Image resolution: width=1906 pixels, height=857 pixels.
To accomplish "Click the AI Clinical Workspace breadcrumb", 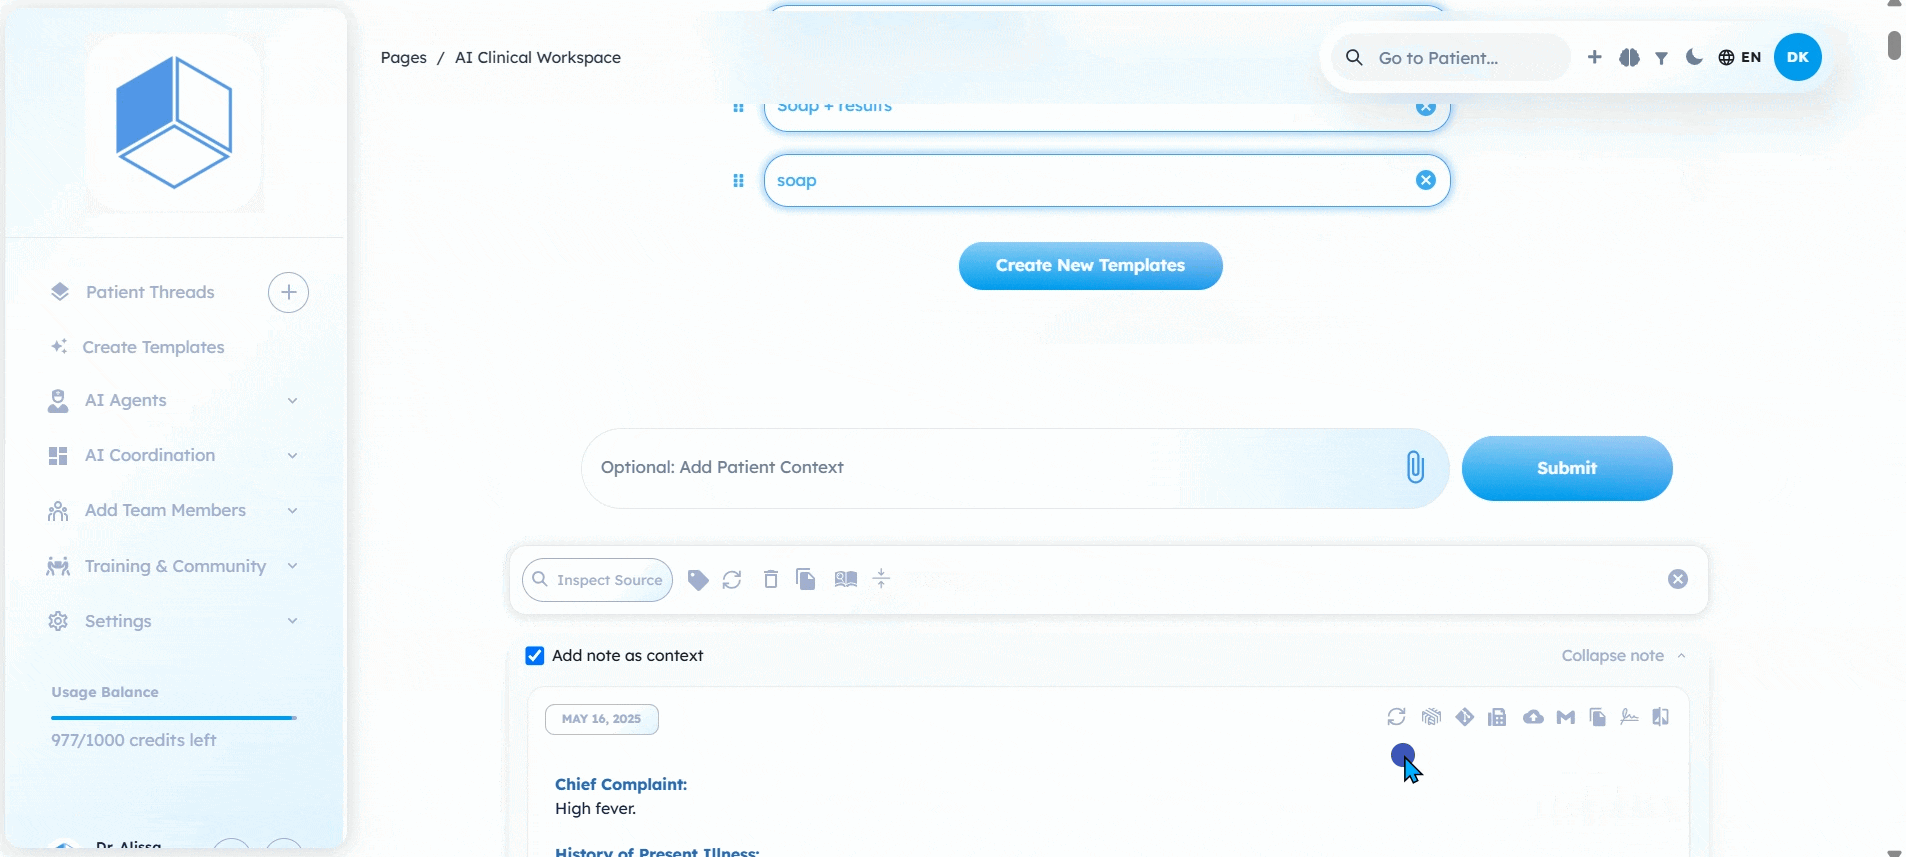I will pos(538,58).
